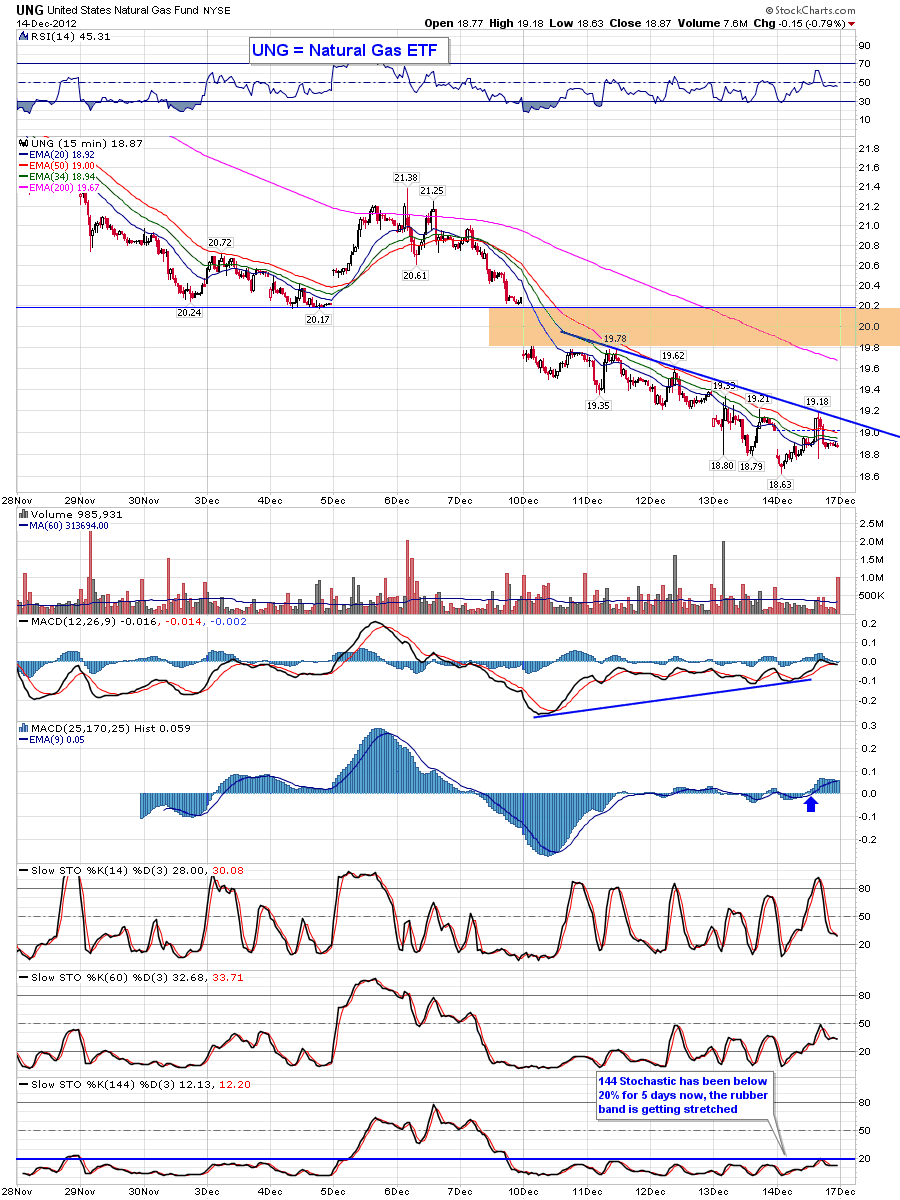Click the '500K' volume axis label

[x=871, y=596]
